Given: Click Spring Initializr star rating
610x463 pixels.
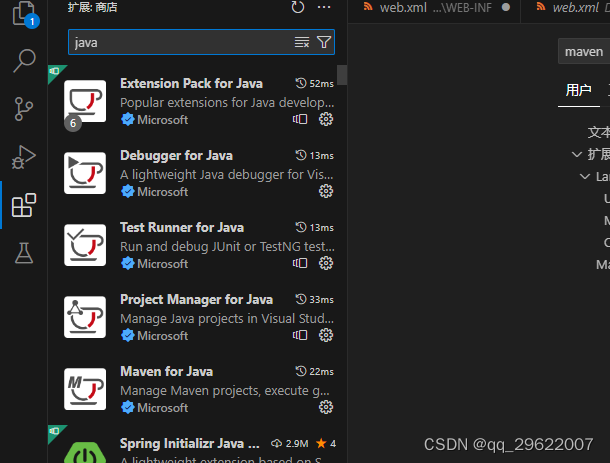Looking at the screenshot, I should (326, 444).
